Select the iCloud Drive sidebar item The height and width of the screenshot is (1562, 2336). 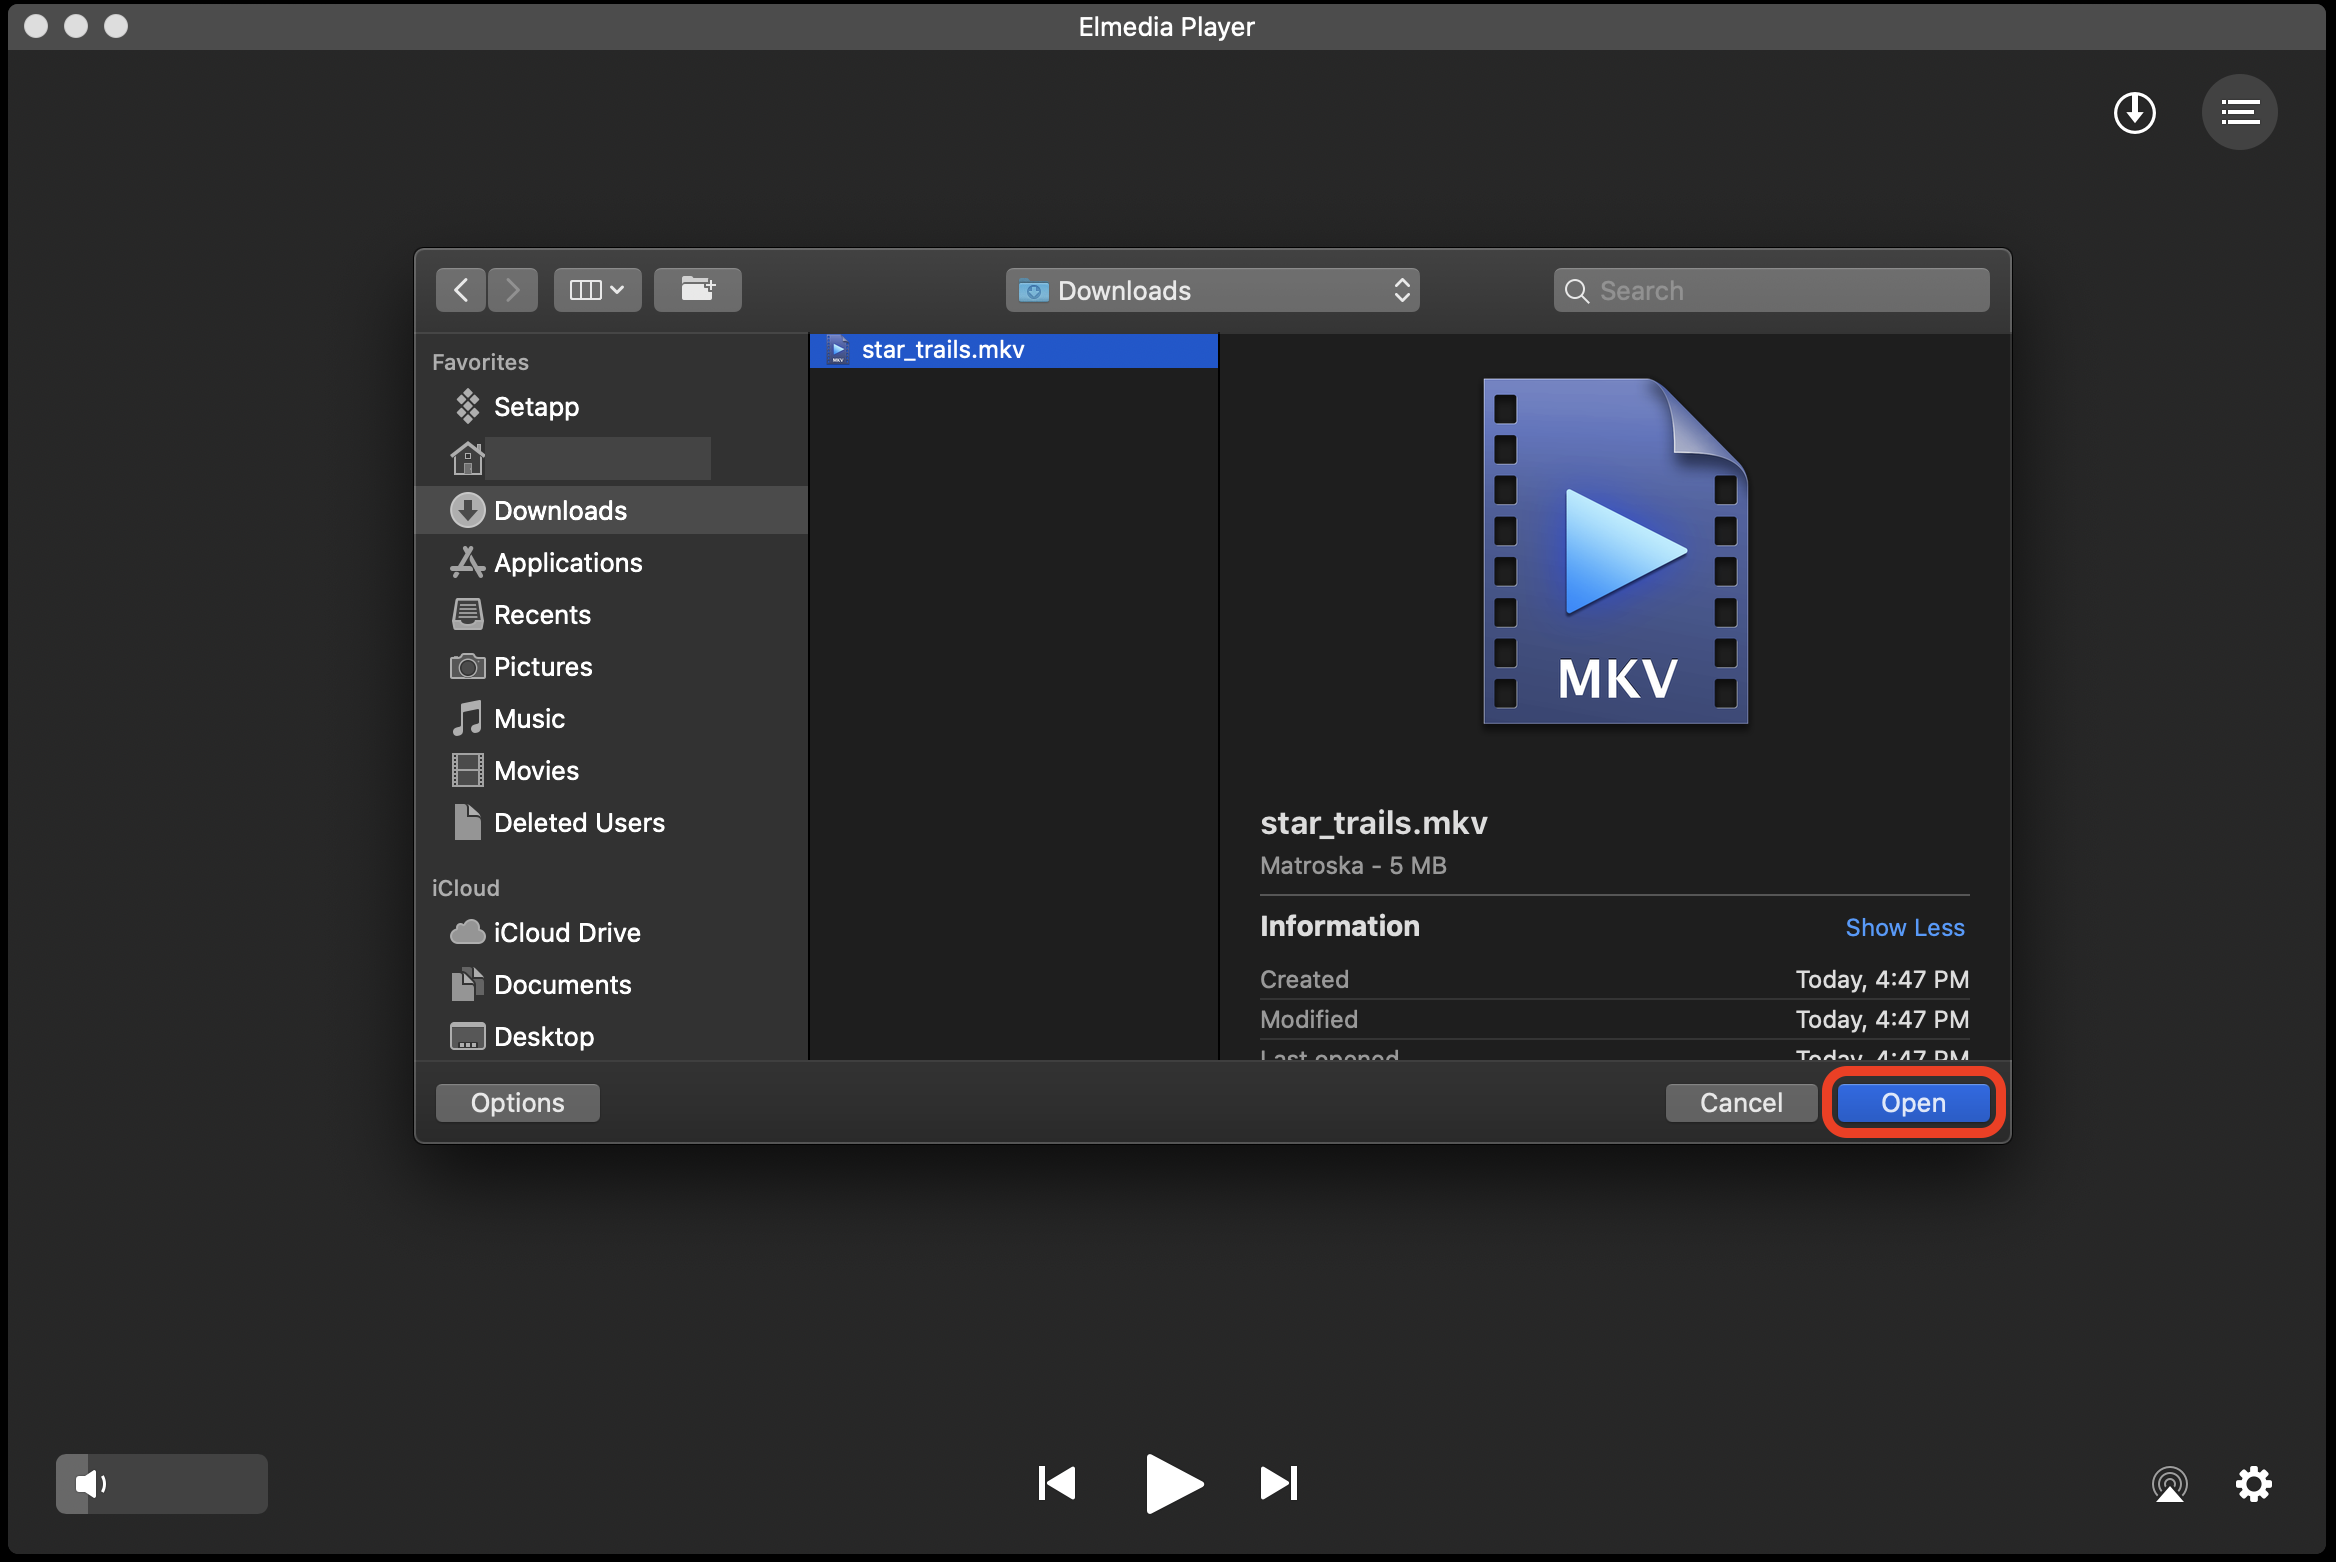565,931
